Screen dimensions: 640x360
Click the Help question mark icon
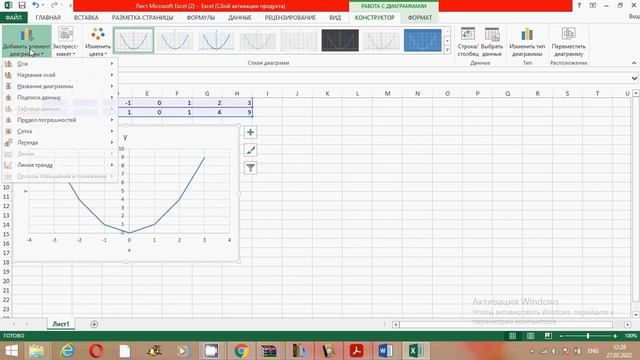[x=579, y=5]
